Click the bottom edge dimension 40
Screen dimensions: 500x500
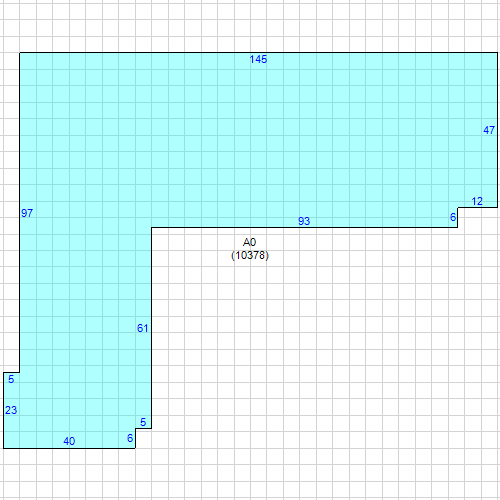tap(69, 441)
